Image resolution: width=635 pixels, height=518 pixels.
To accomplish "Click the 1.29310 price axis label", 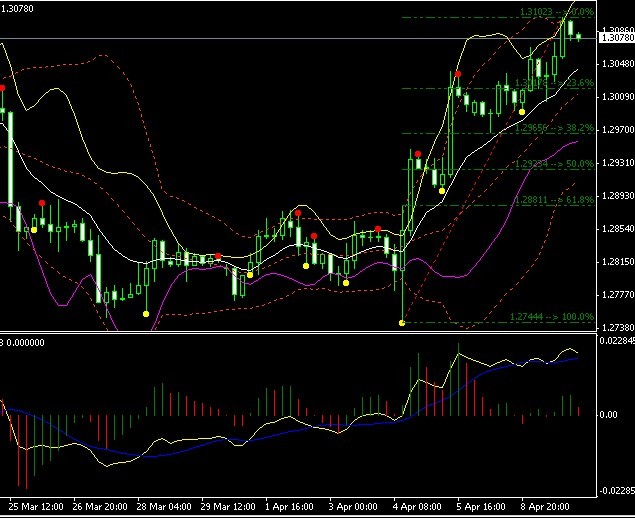I will (x=618, y=162).
